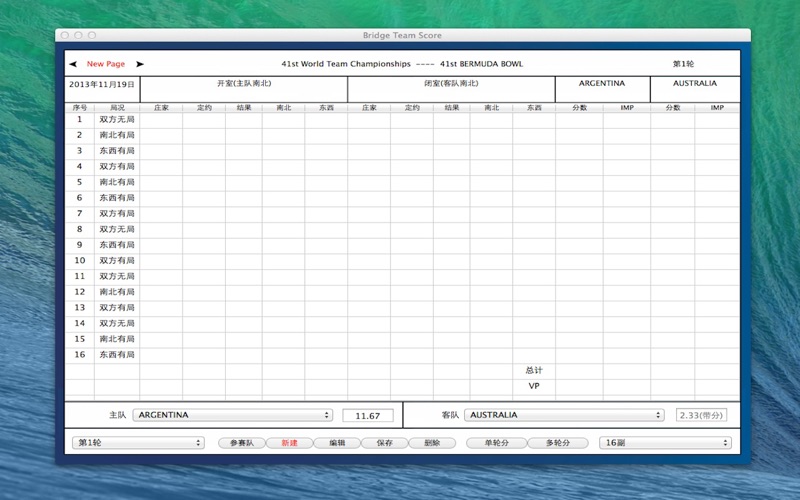Open the home team ARGENTINA dropdown
This screenshot has width=800, height=500.
[233, 415]
